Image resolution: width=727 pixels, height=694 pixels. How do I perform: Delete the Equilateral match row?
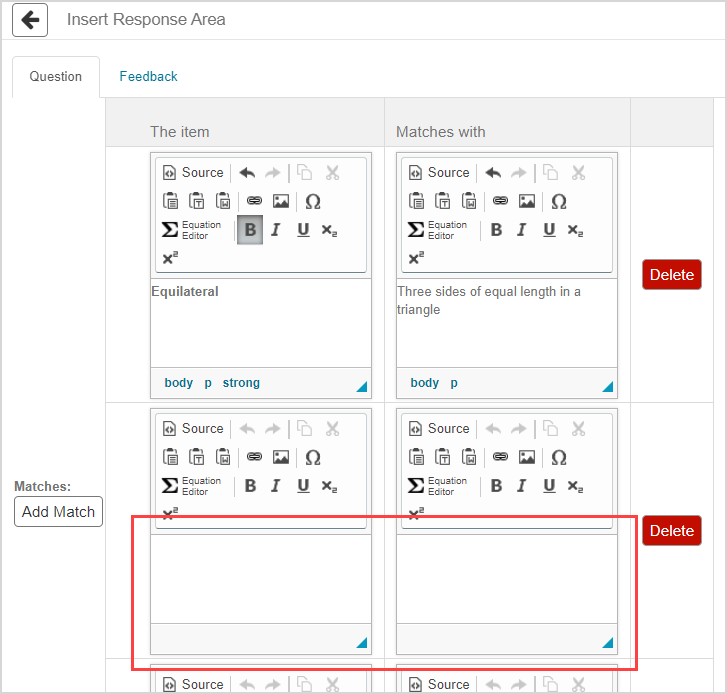[671, 274]
